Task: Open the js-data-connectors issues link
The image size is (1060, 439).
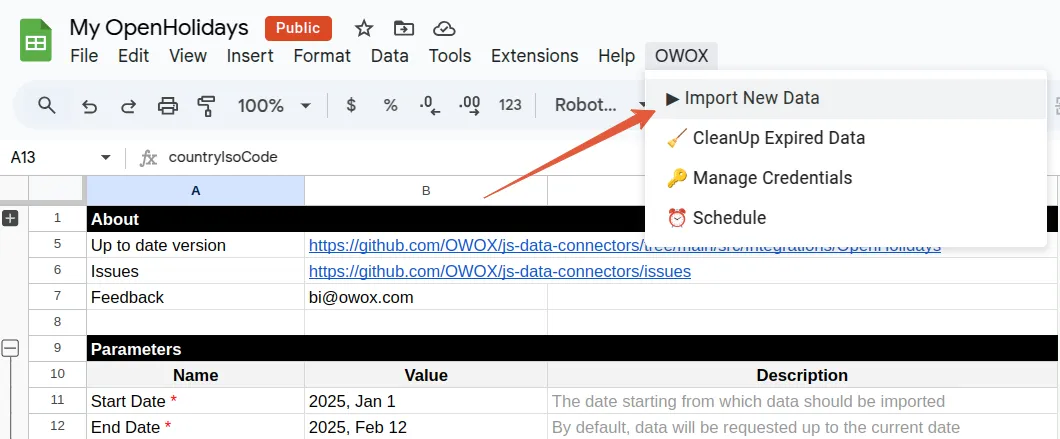Action: coord(500,271)
